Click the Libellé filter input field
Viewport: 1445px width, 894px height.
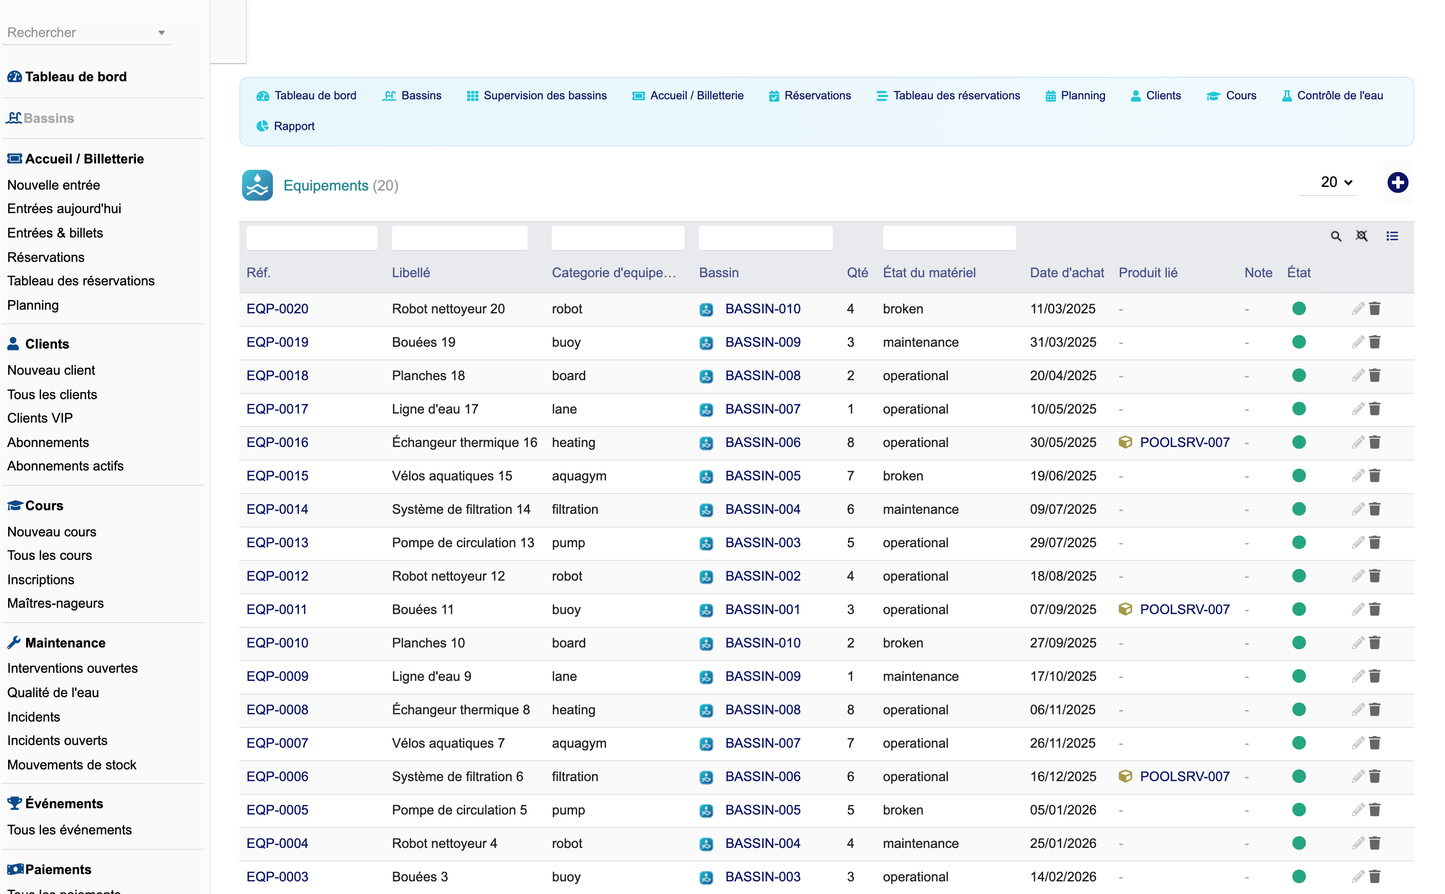click(459, 237)
